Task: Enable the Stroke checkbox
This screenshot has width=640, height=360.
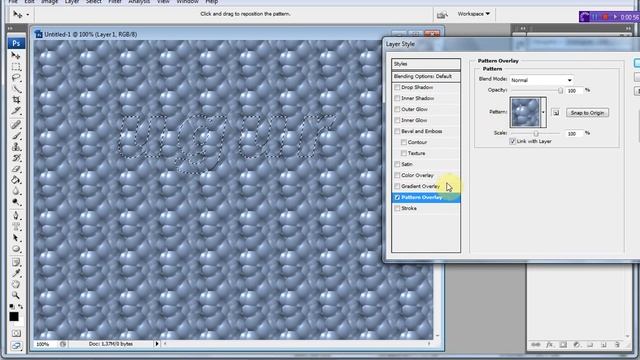Action: [x=397, y=208]
